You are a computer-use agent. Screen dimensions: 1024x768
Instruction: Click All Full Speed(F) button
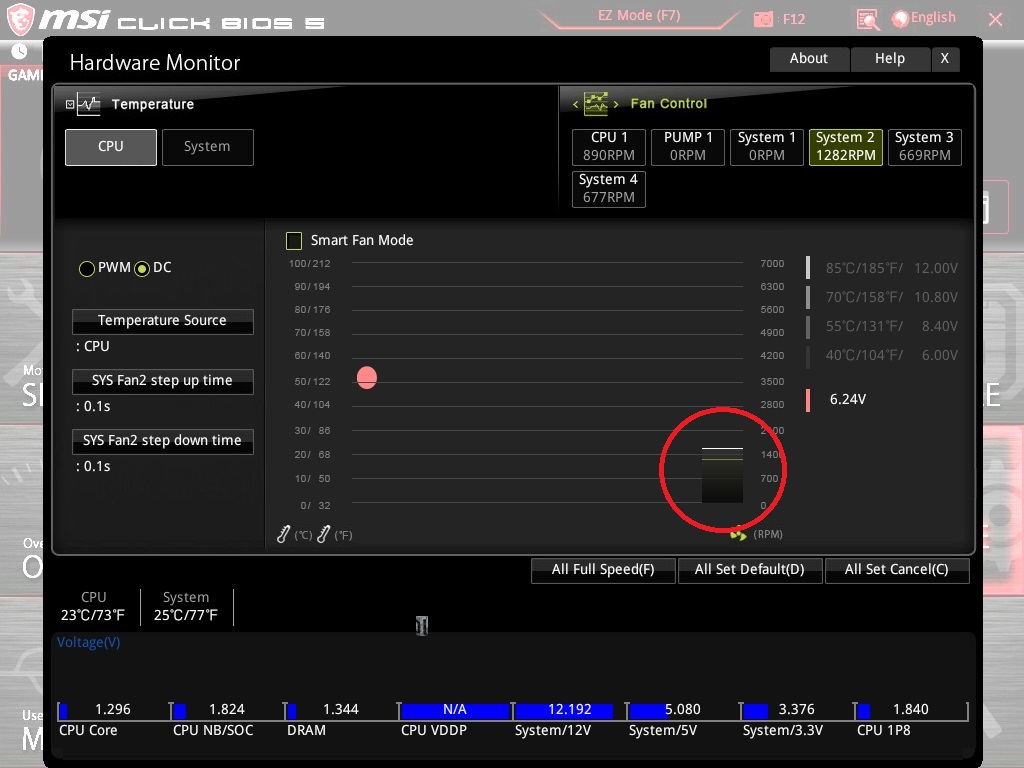tap(603, 570)
